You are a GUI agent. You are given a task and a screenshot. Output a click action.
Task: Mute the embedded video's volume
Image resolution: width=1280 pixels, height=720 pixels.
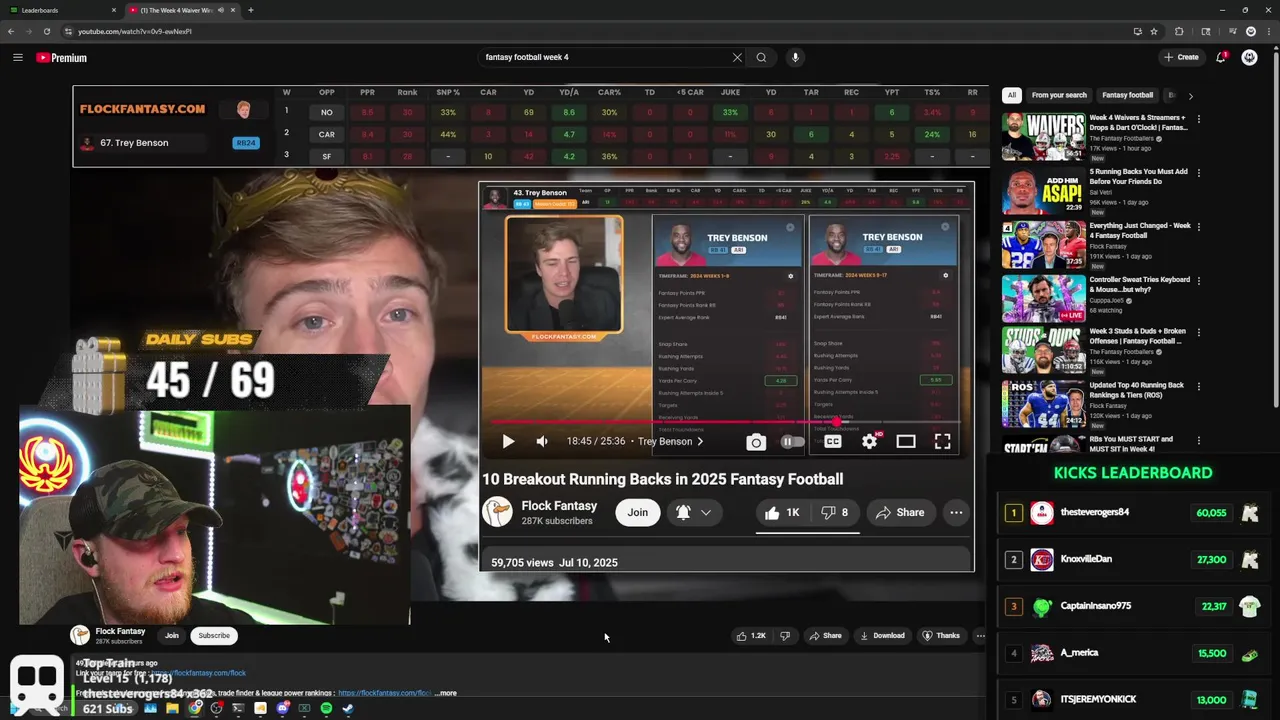[542, 441]
